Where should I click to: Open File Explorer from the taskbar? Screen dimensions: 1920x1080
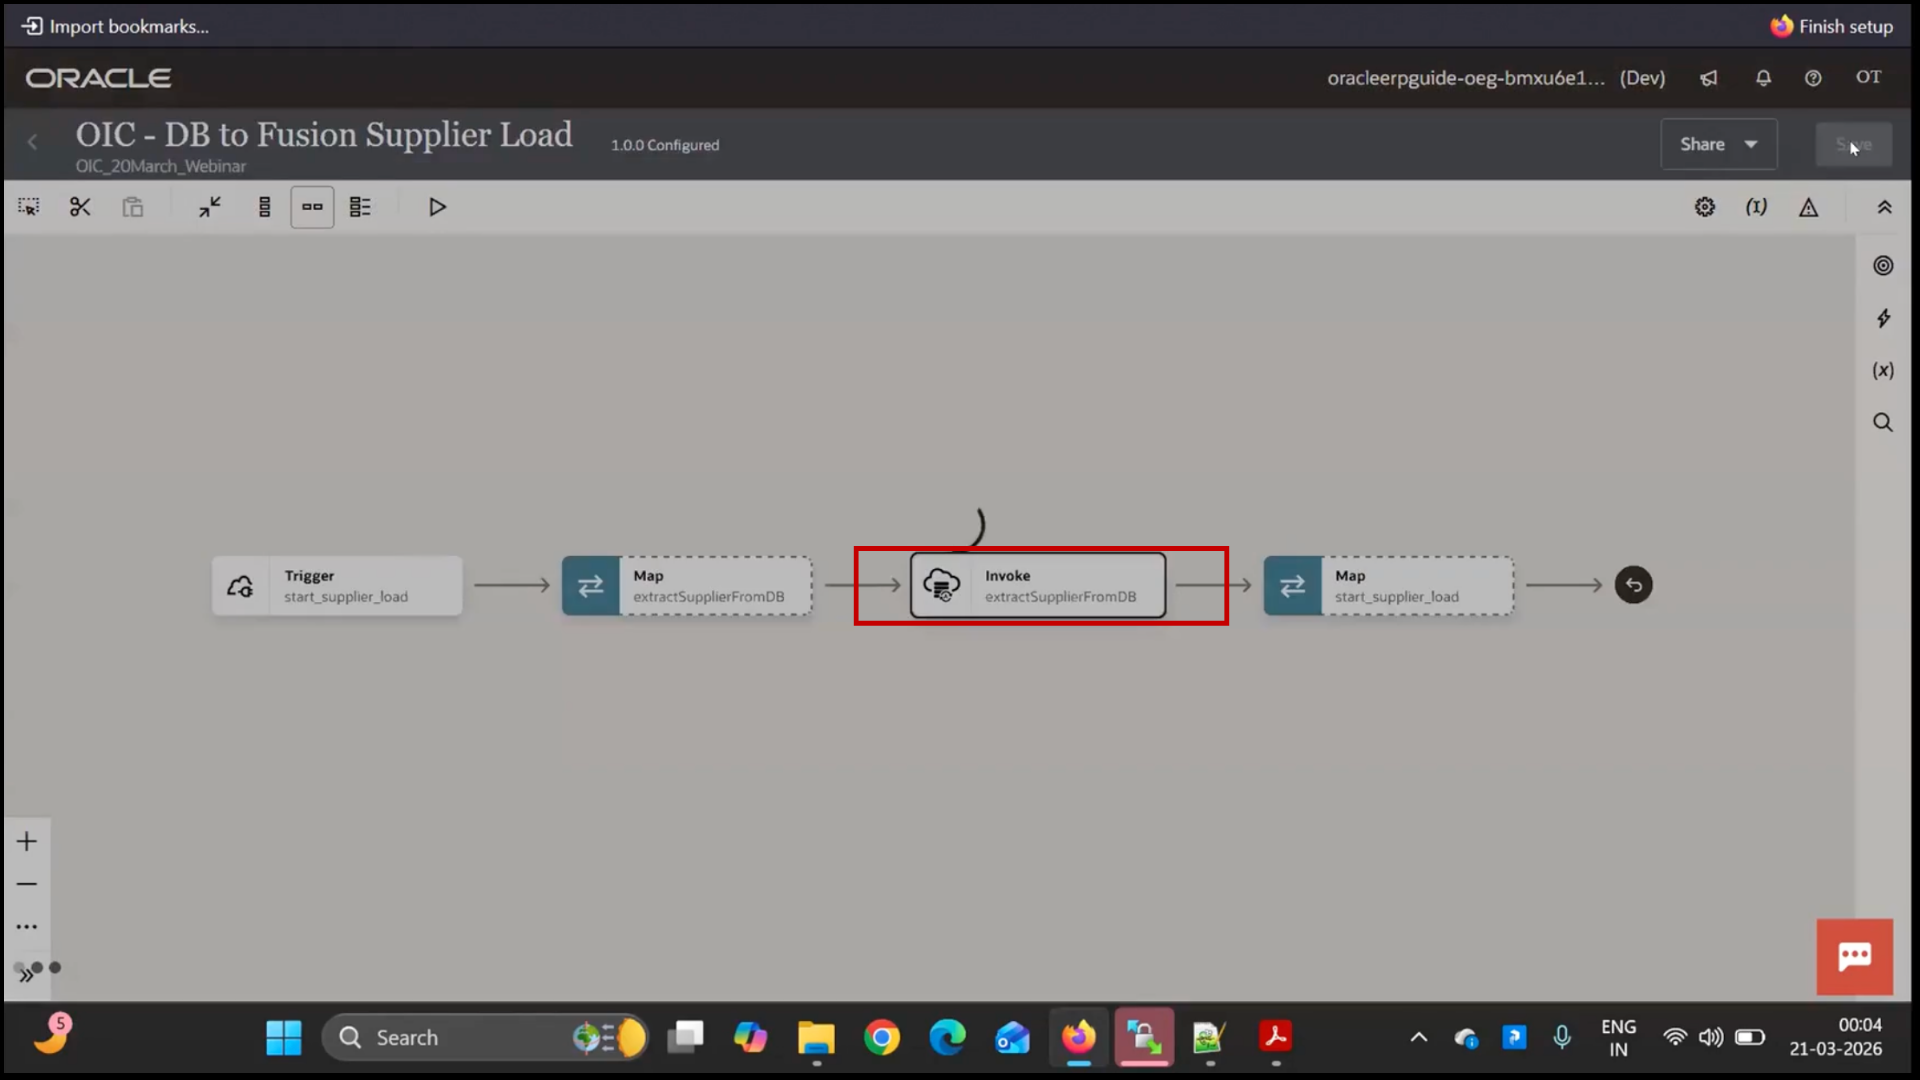coord(816,1038)
